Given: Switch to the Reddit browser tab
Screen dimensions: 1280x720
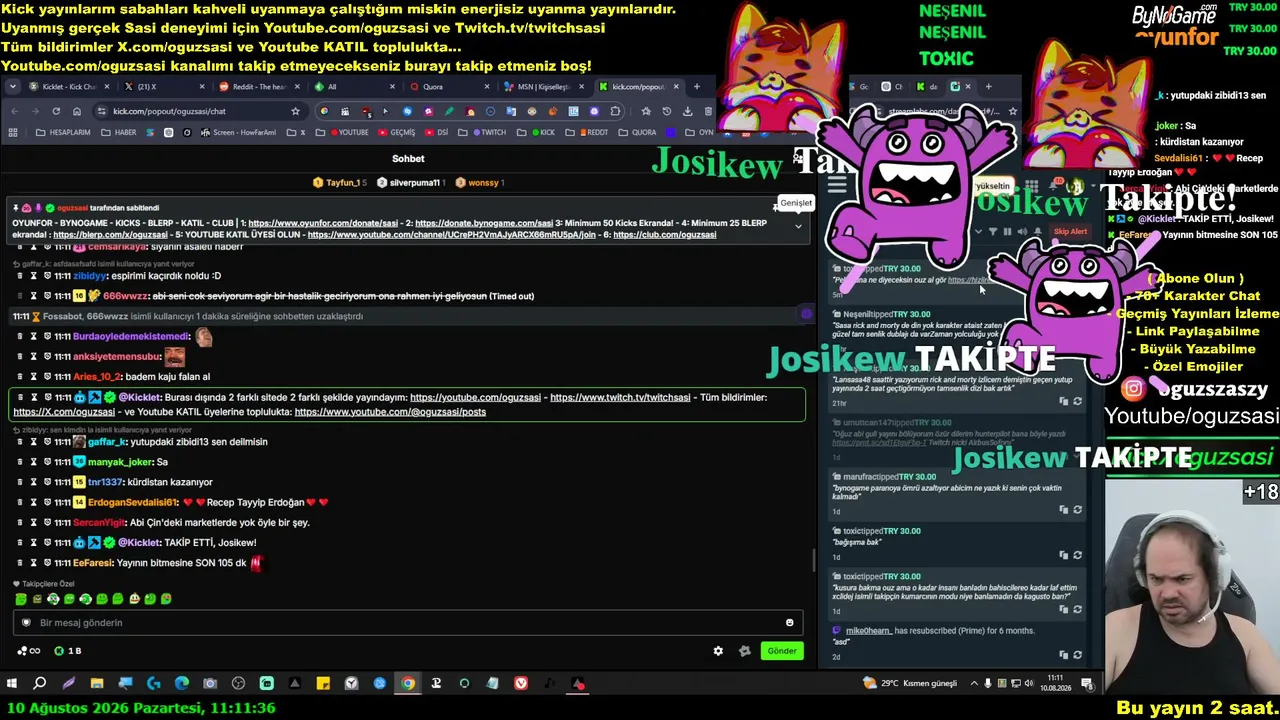Looking at the screenshot, I should (x=258, y=87).
